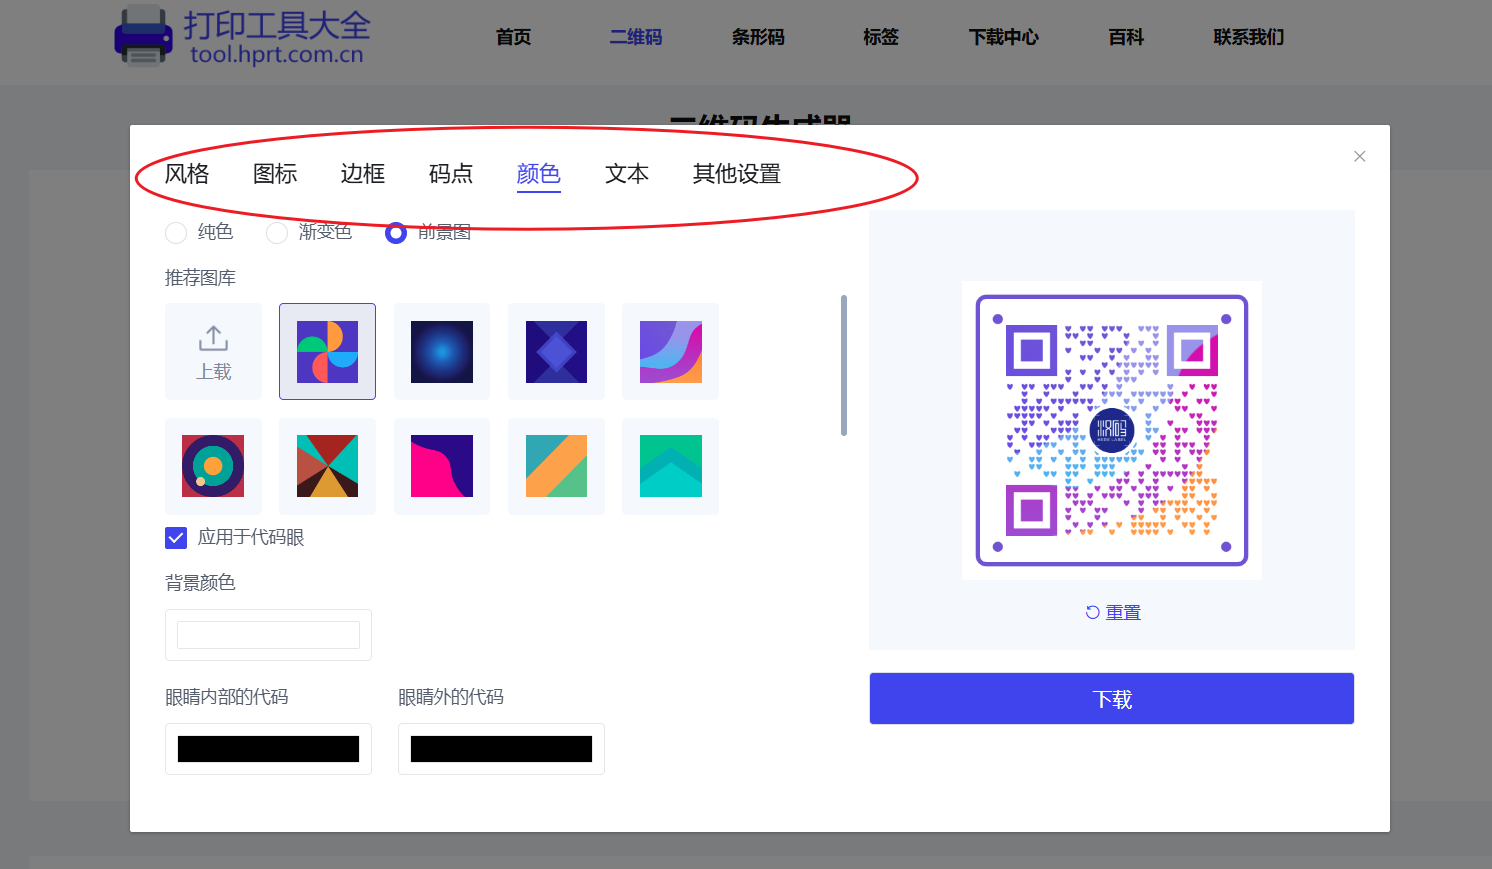This screenshot has height=869, width=1492.
Task: Select the pink and navy wave image
Action: [442, 466]
